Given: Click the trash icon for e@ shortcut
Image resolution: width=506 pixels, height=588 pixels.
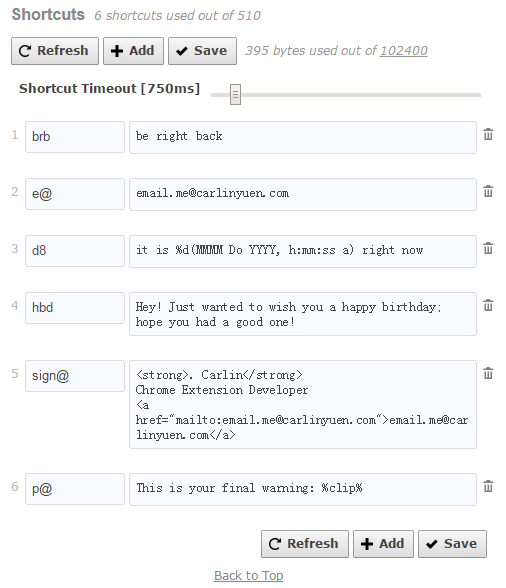Looking at the screenshot, I should pyautogui.click(x=488, y=191).
